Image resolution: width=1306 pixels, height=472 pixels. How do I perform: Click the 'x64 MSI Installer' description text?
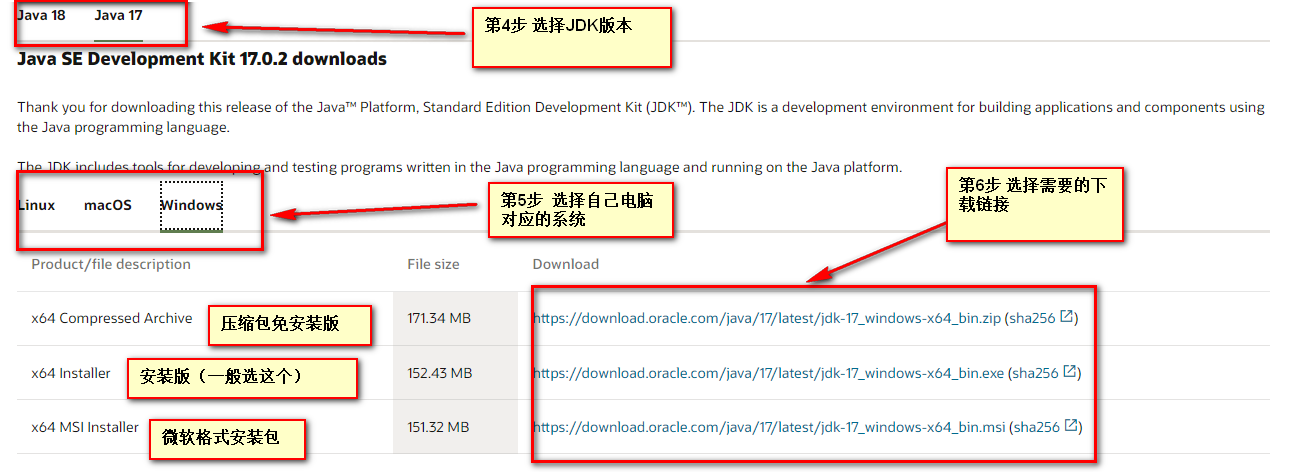[85, 427]
